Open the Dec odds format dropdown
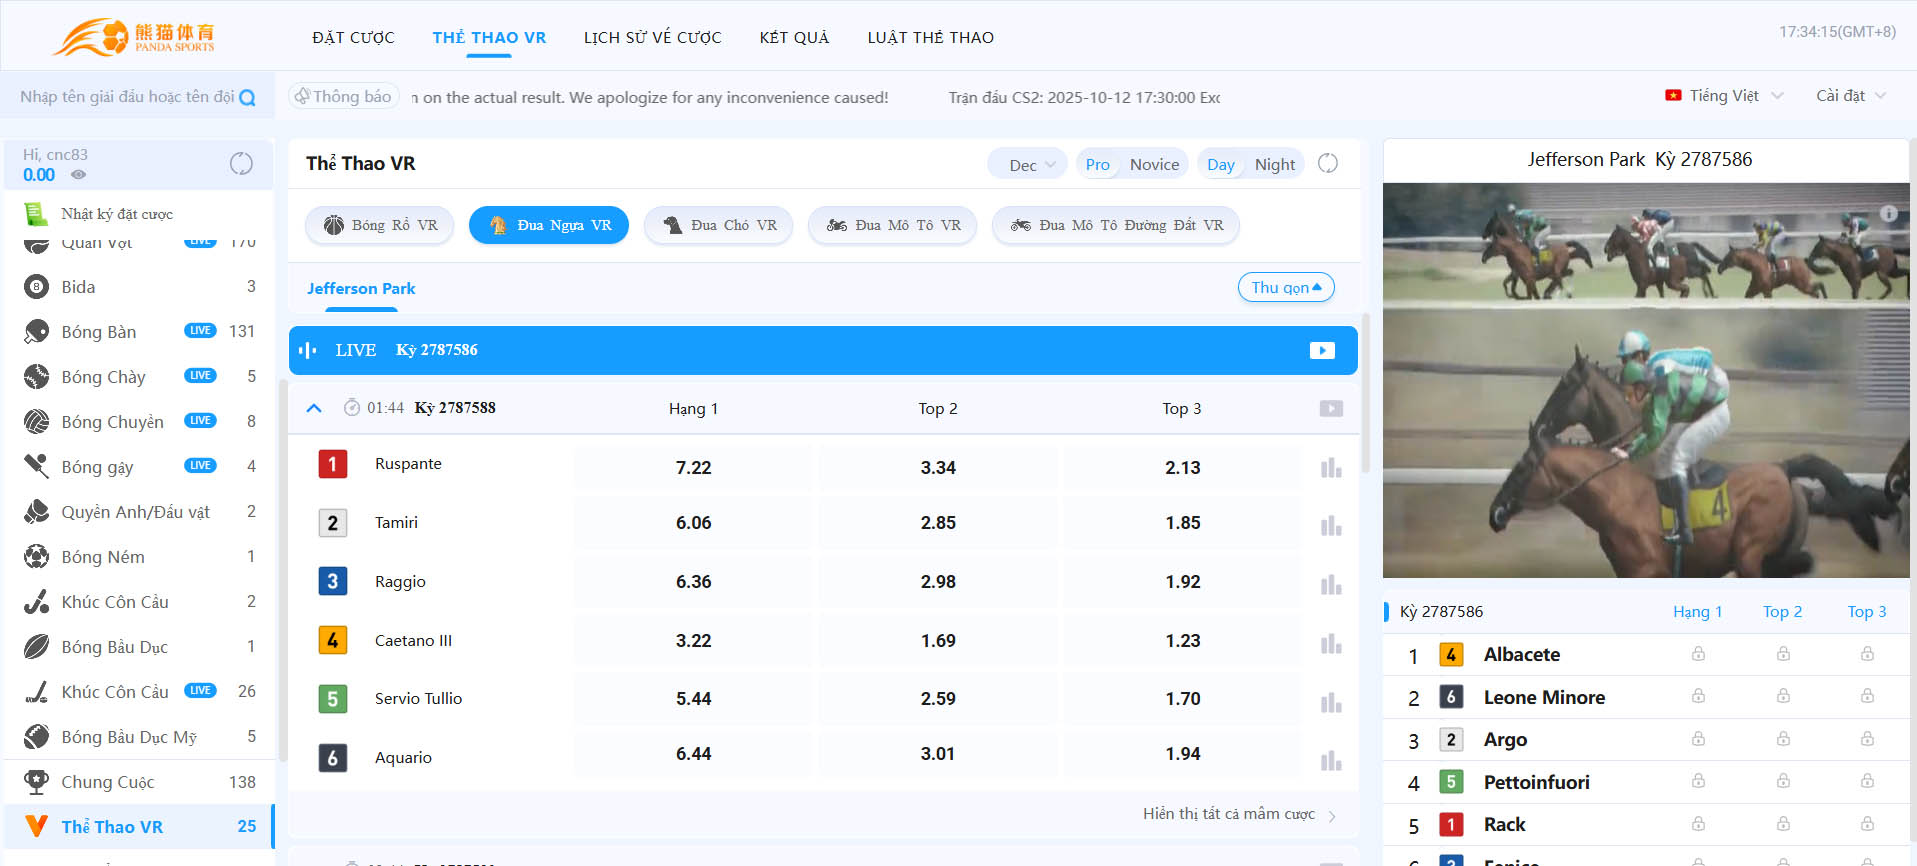This screenshot has width=1917, height=866. click(x=1031, y=165)
